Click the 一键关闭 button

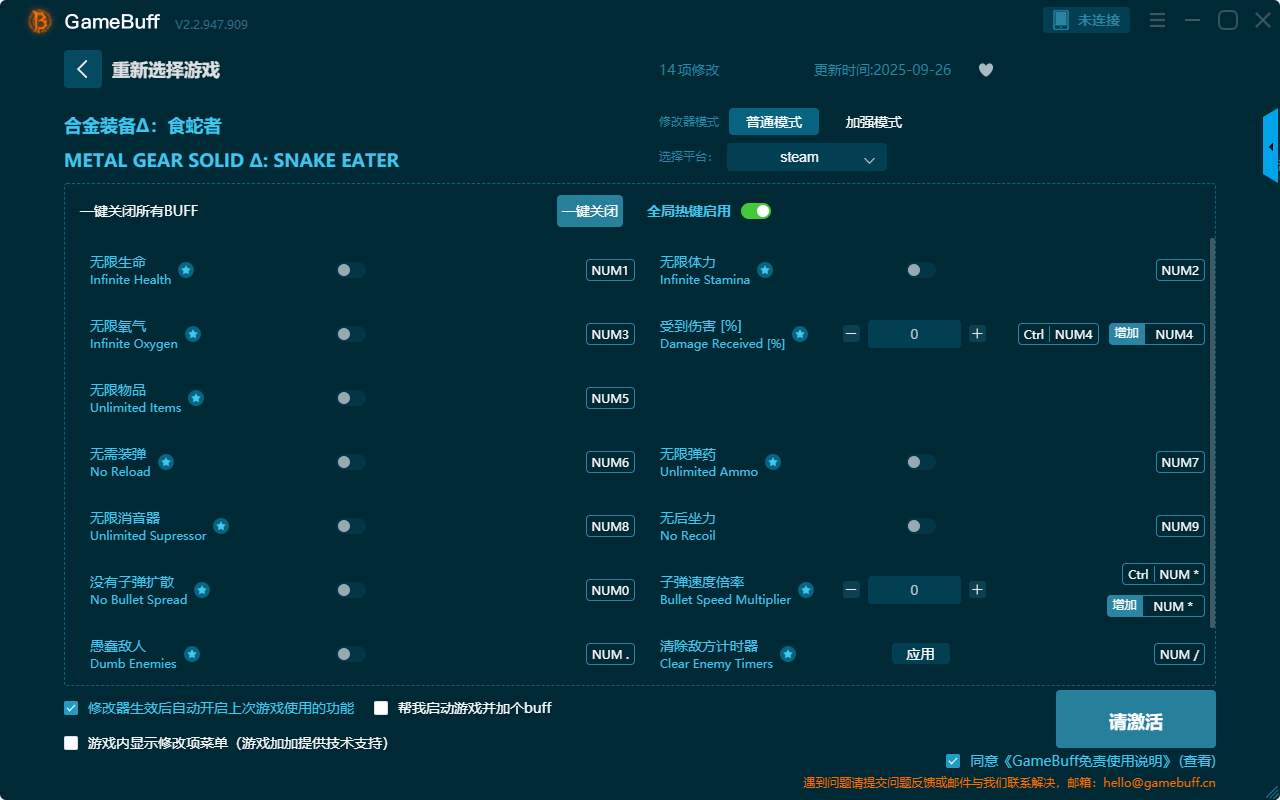pyautogui.click(x=590, y=211)
